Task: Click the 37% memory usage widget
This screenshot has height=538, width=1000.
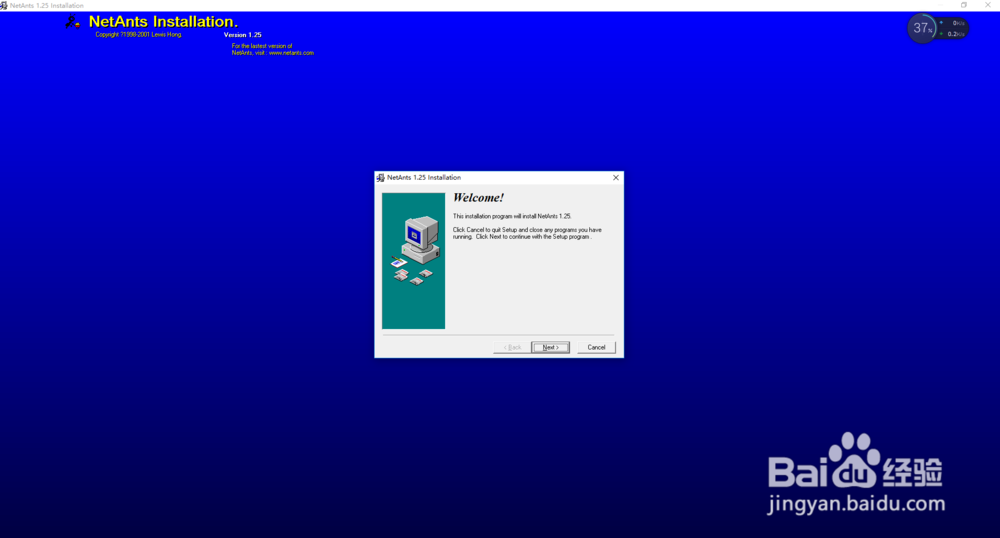Action: 921,28
